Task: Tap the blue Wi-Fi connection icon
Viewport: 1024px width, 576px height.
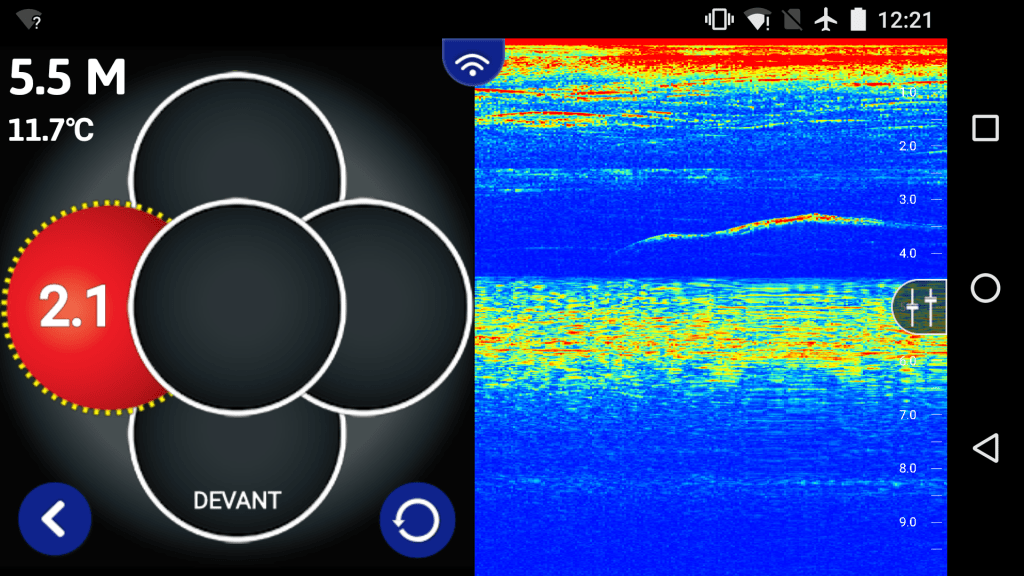Action: point(473,64)
